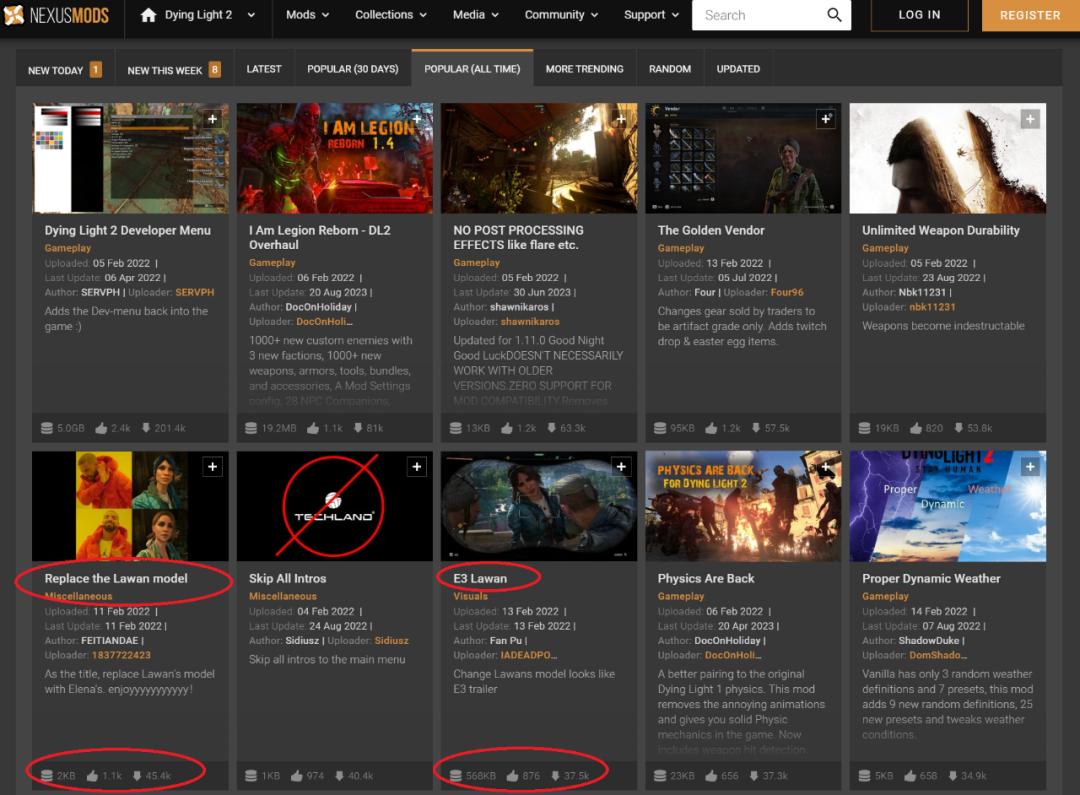
Task: Click the plus icon on Skip All Intros
Action: coord(417,467)
